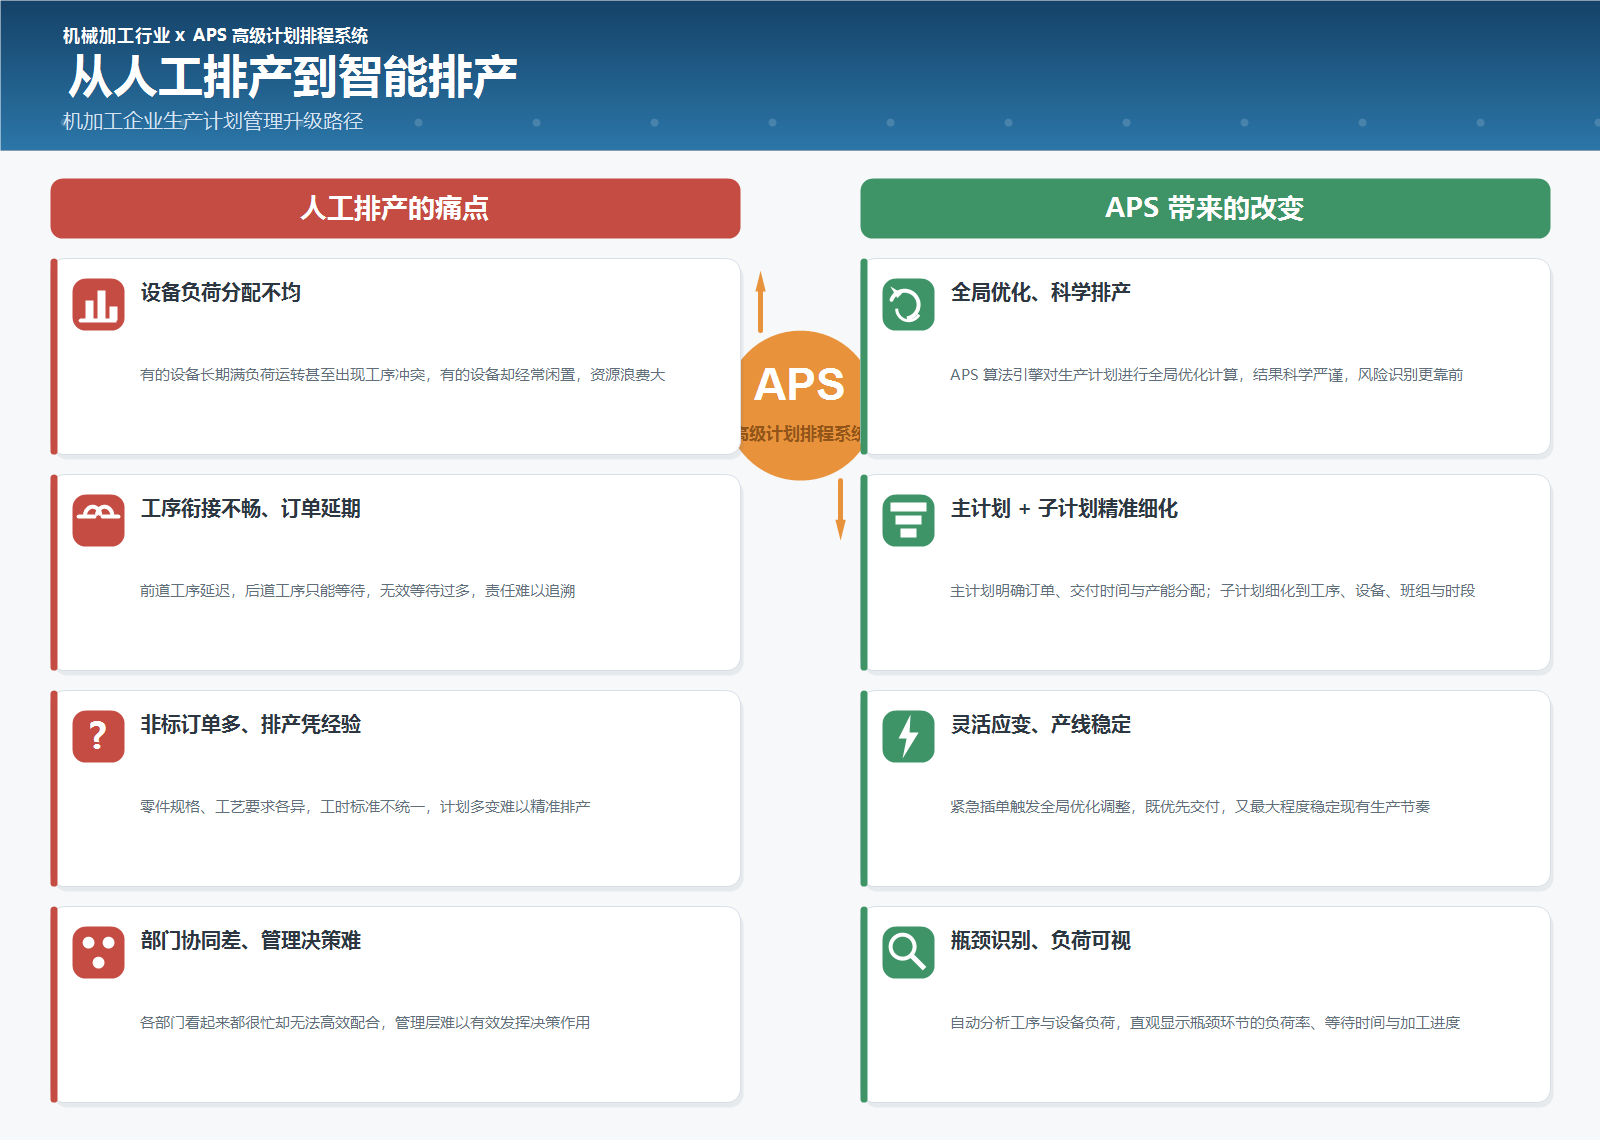Click the description starting 自动分析工序与设备负荷
This screenshot has height=1140, width=1600.
[1205, 1023]
